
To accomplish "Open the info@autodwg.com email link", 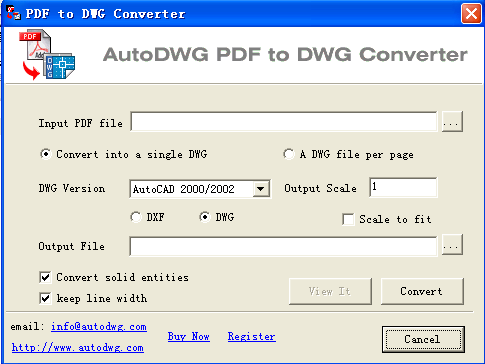I will click(x=99, y=327).
